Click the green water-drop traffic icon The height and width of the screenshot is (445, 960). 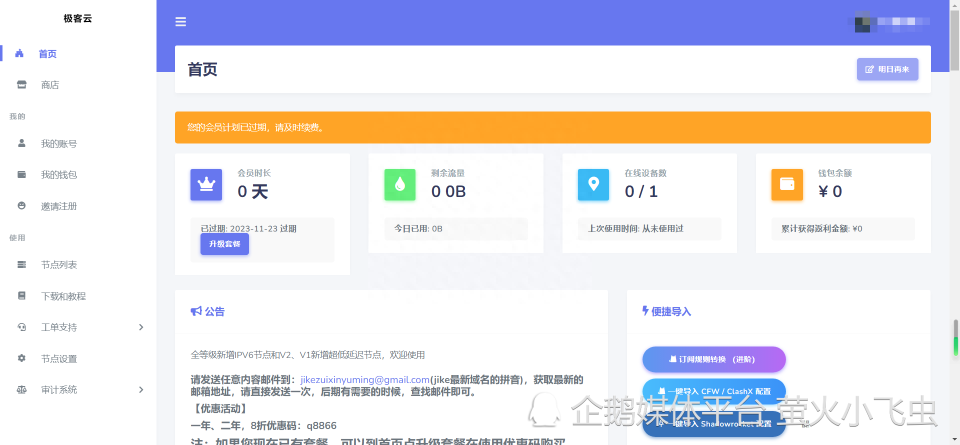click(x=400, y=185)
